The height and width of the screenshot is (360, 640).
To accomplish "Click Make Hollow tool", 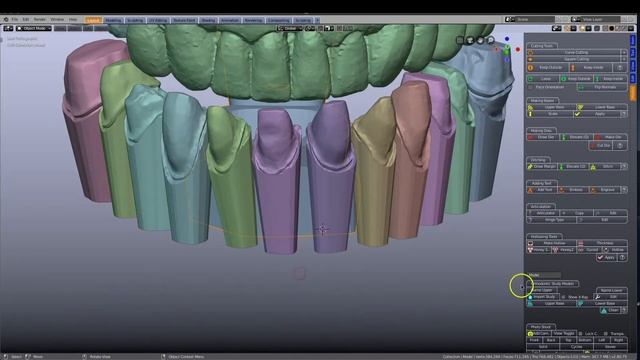I will click(x=551, y=243).
